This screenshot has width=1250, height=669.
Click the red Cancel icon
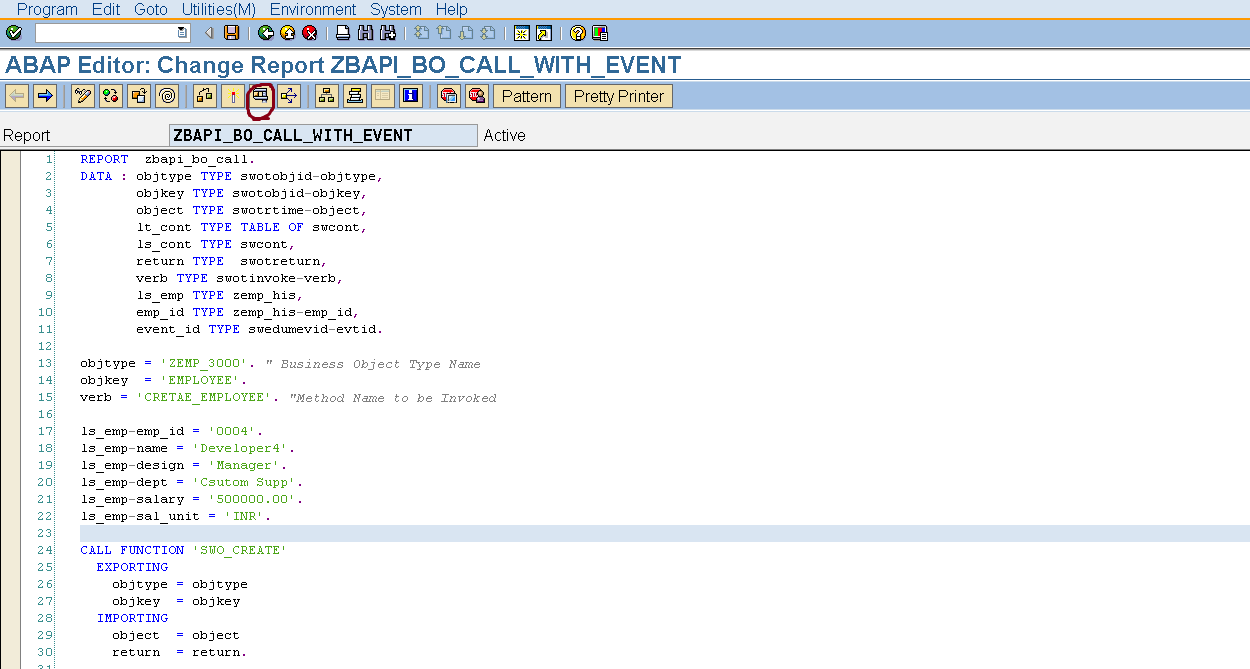(310, 33)
